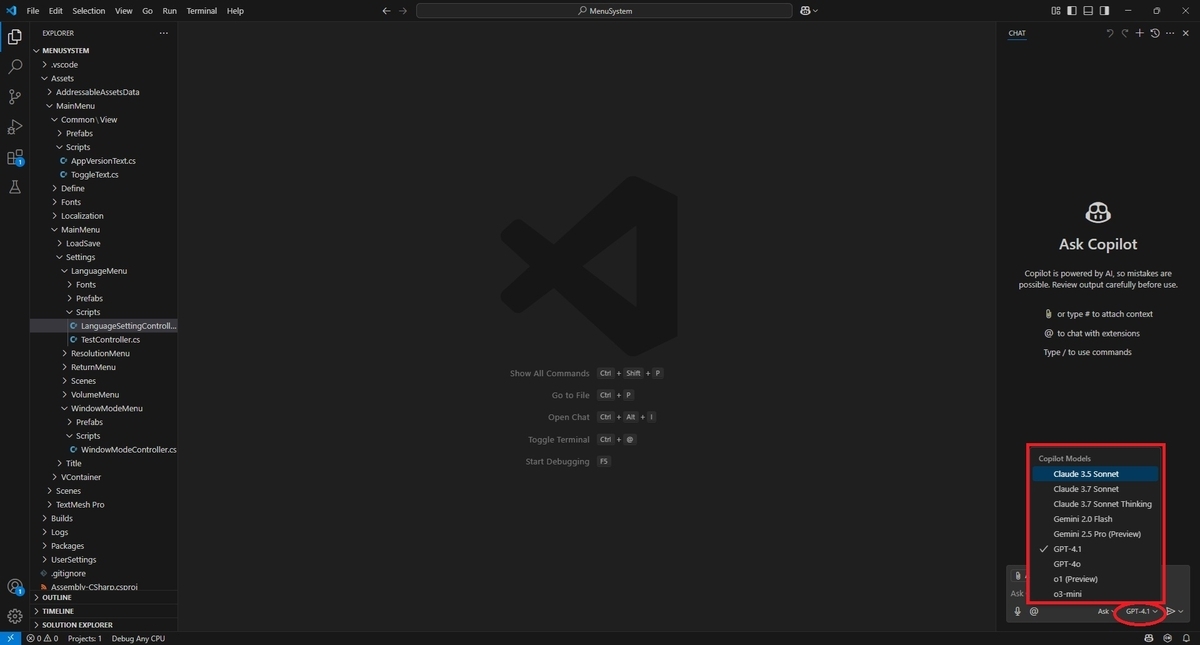Click the MenuSystem command center search box
Viewport: 1200px width, 645px height.
pos(604,11)
